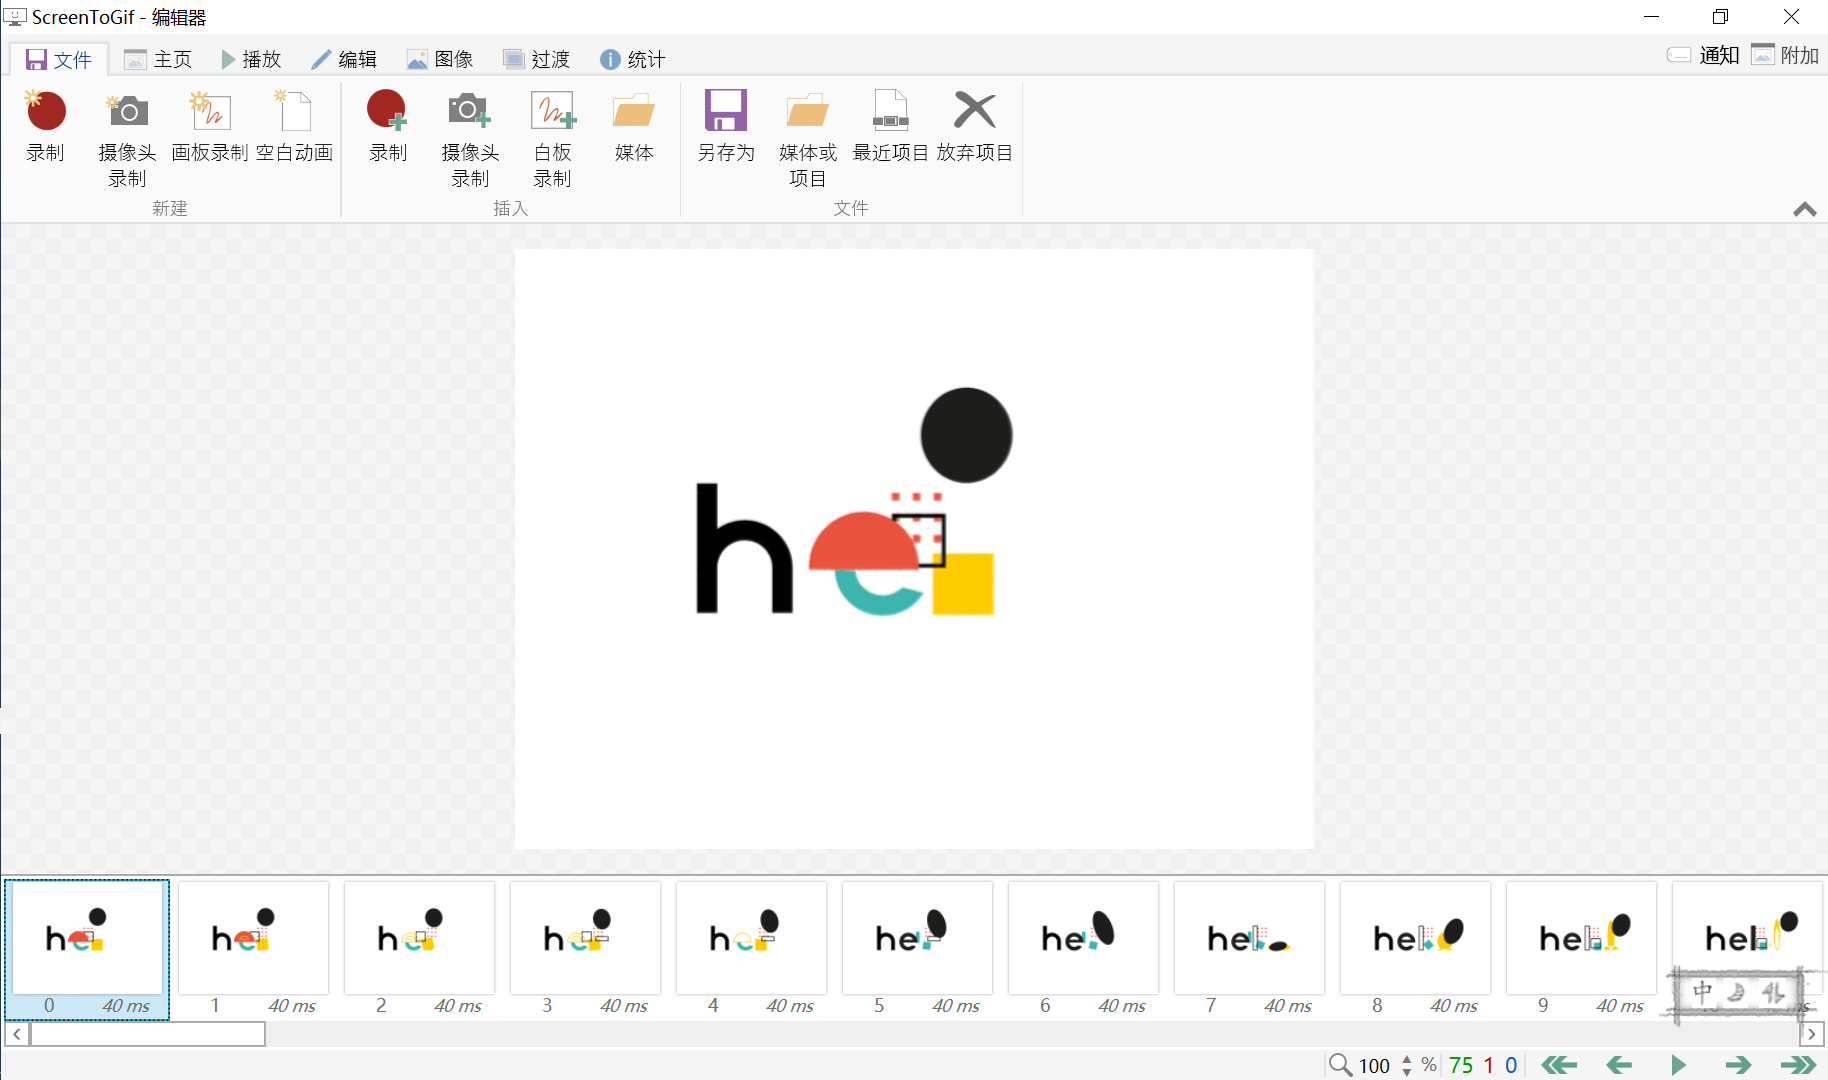The height and width of the screenshot is (1080, 1828).
Task: Go to next frame arrow
Action: [1738, 1065]
